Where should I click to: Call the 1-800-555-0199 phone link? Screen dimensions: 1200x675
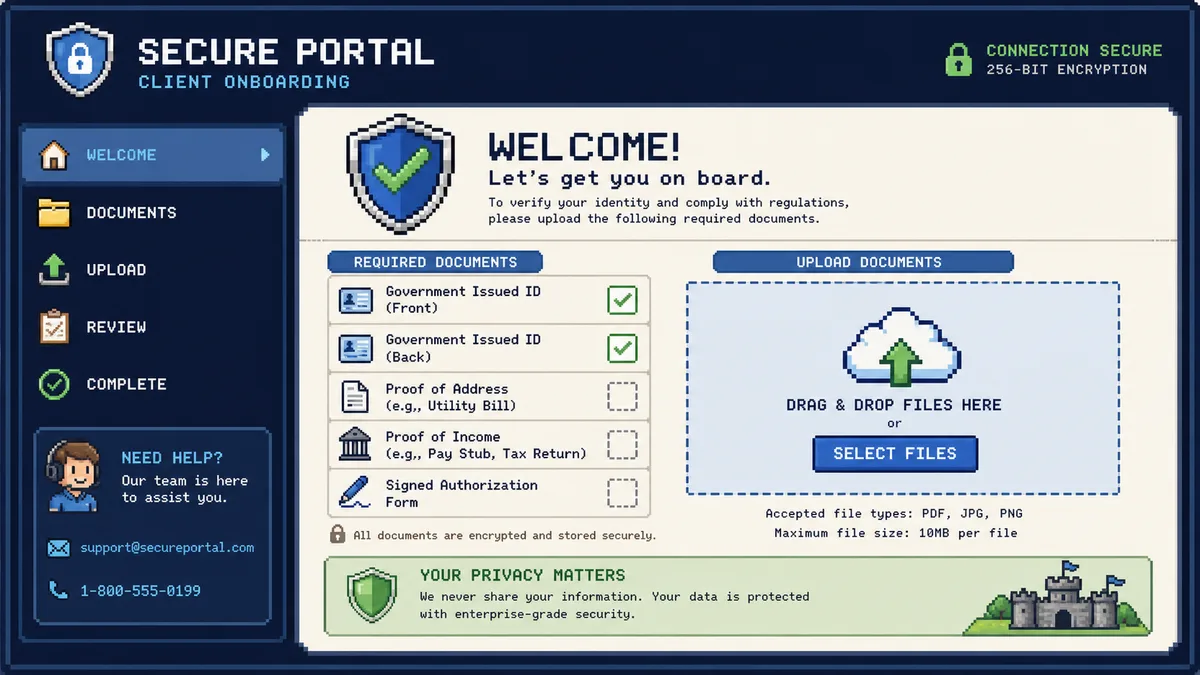pyautogui.click(x=140, y=591)
